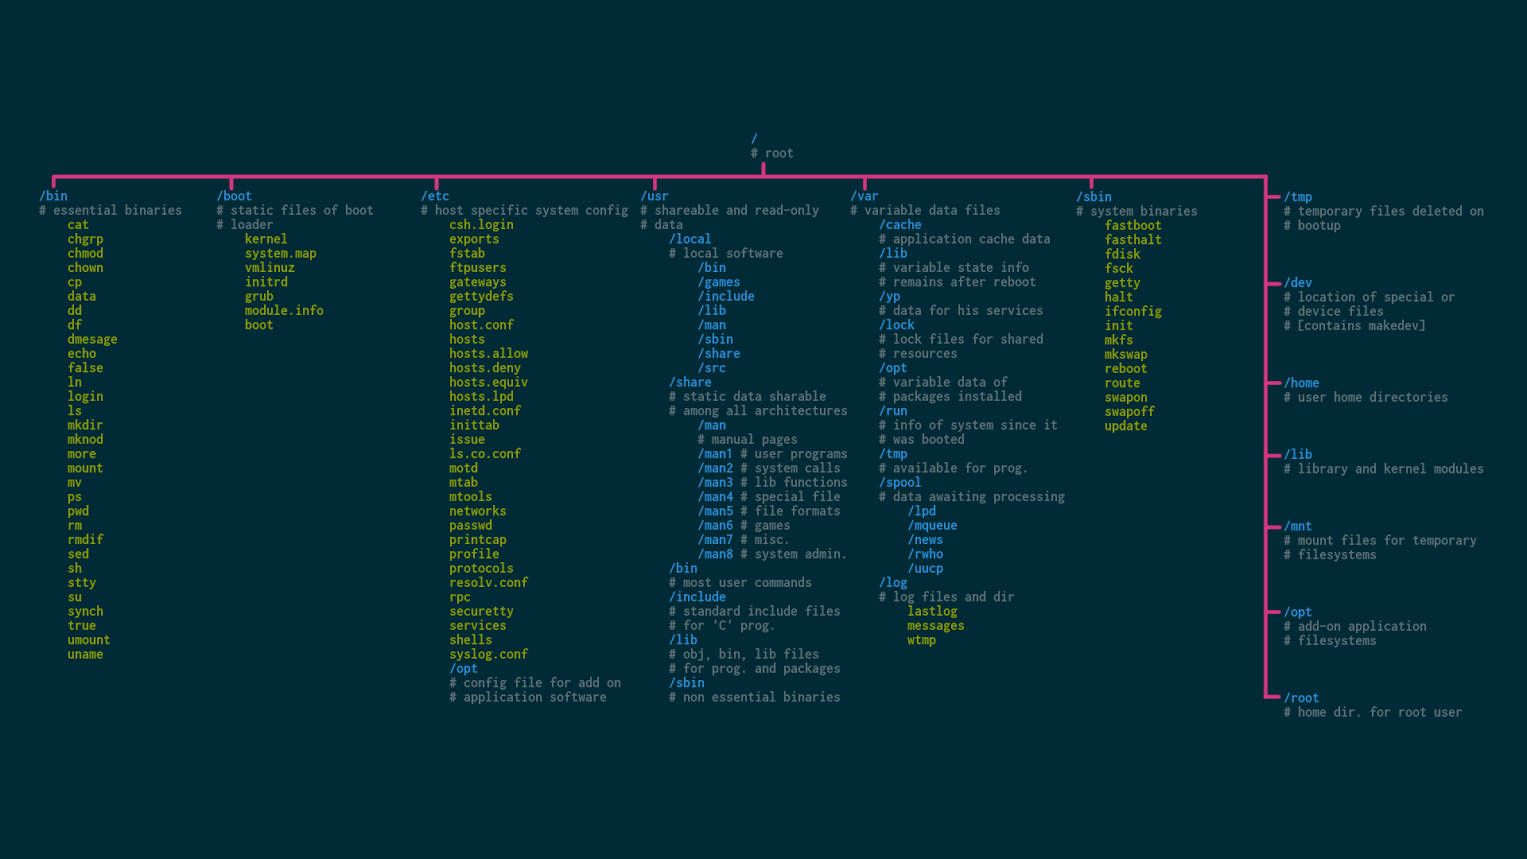
Task: Select the 'system.map' file name
Action: coord(280,253)
